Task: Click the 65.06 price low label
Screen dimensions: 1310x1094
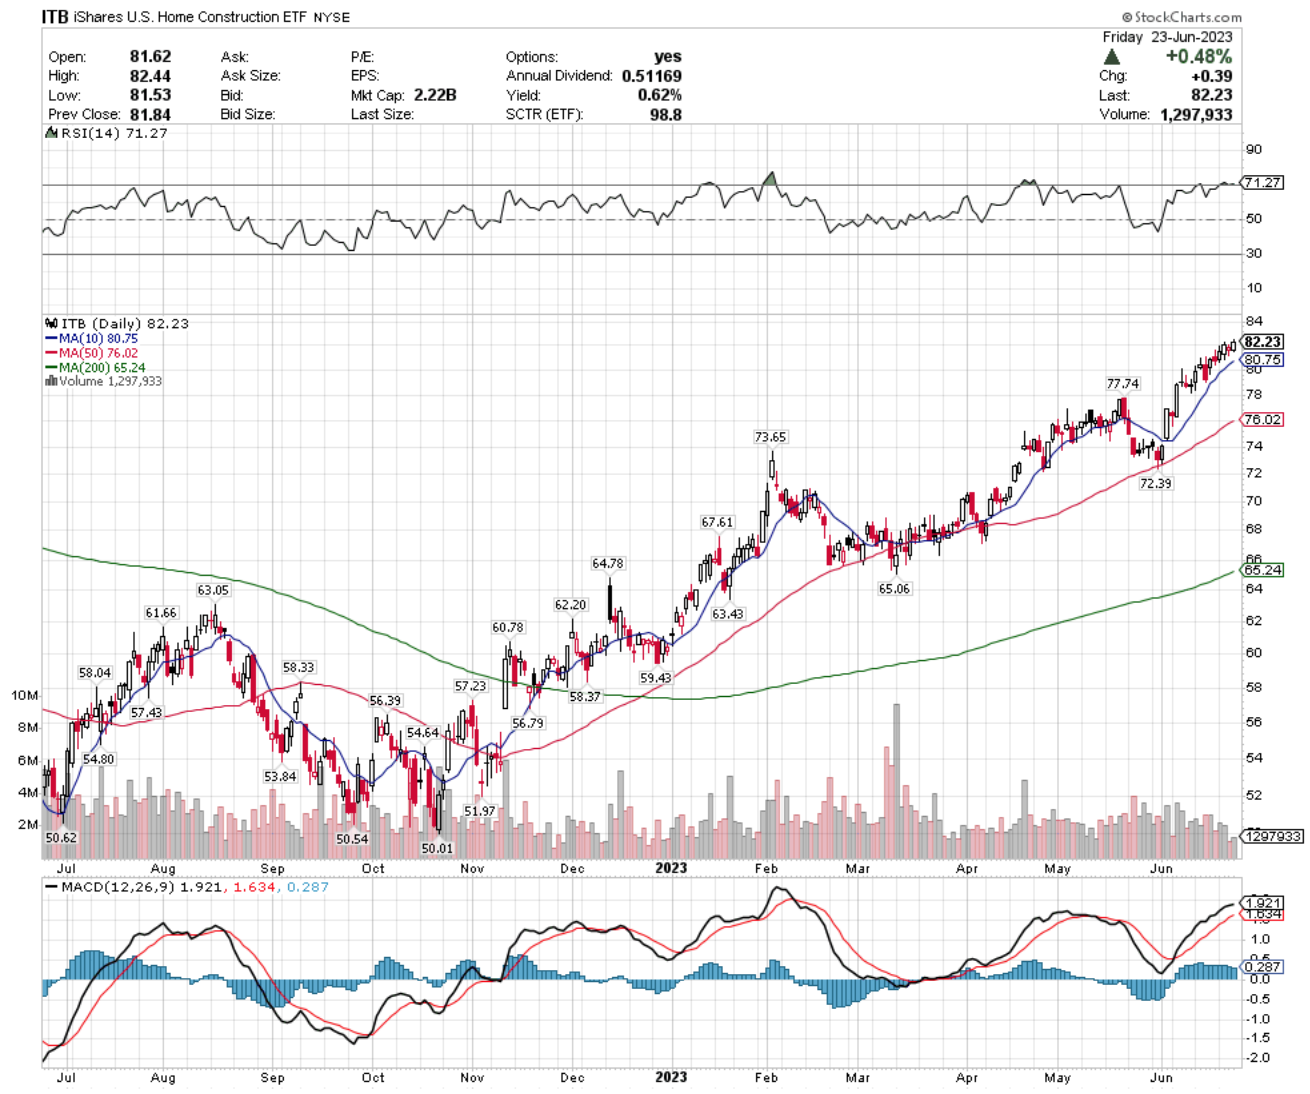Action: tap(894, 589)
